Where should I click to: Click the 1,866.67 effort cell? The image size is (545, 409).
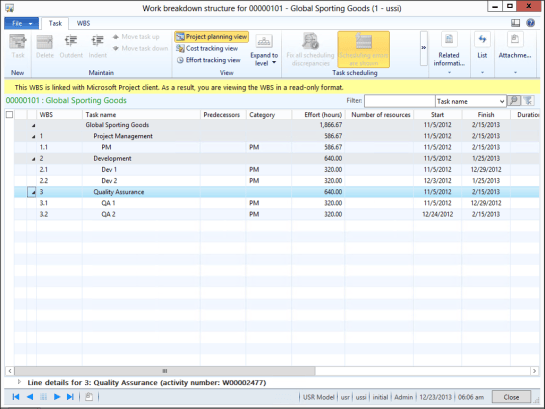(x=318, y=125)
